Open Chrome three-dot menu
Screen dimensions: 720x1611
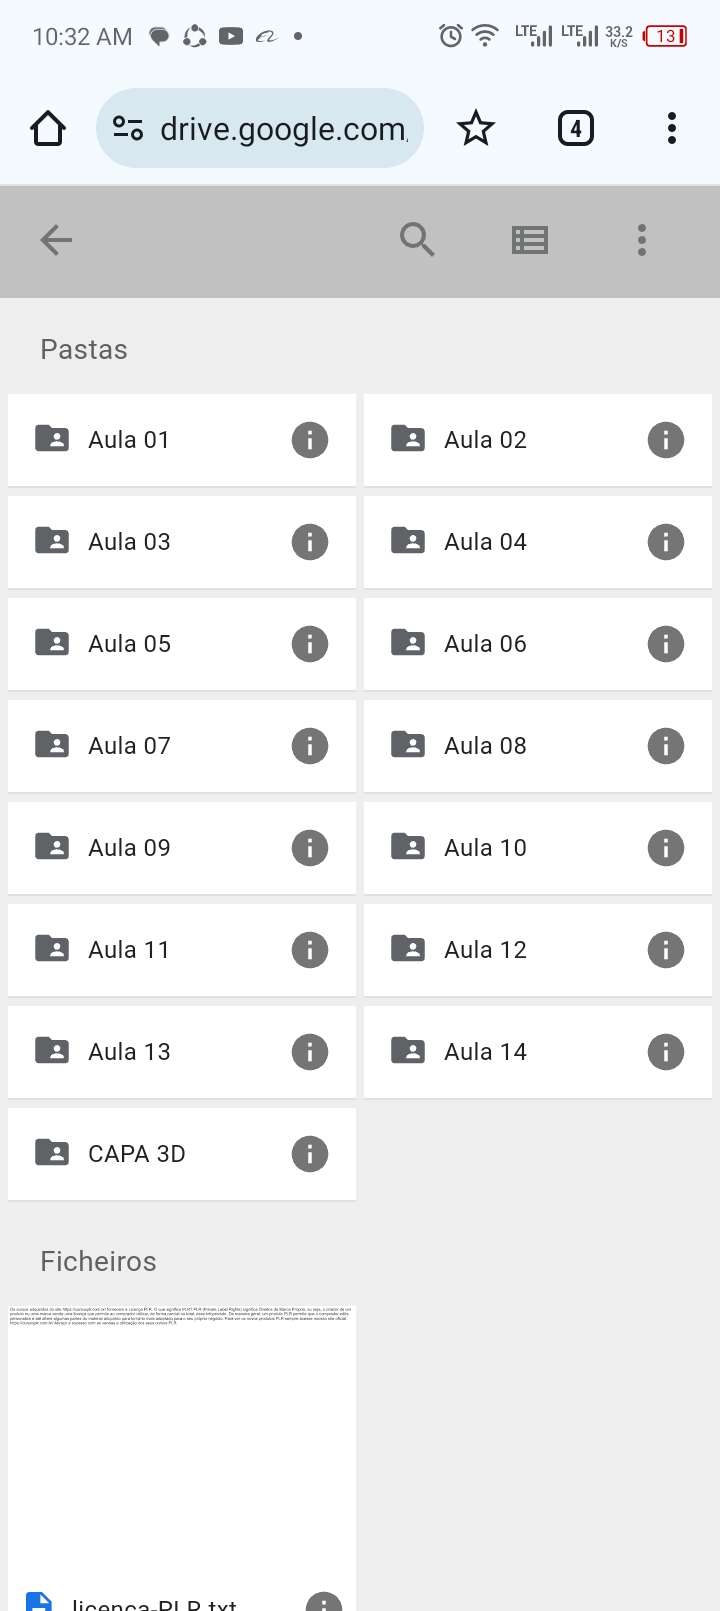tap(672, 128)
